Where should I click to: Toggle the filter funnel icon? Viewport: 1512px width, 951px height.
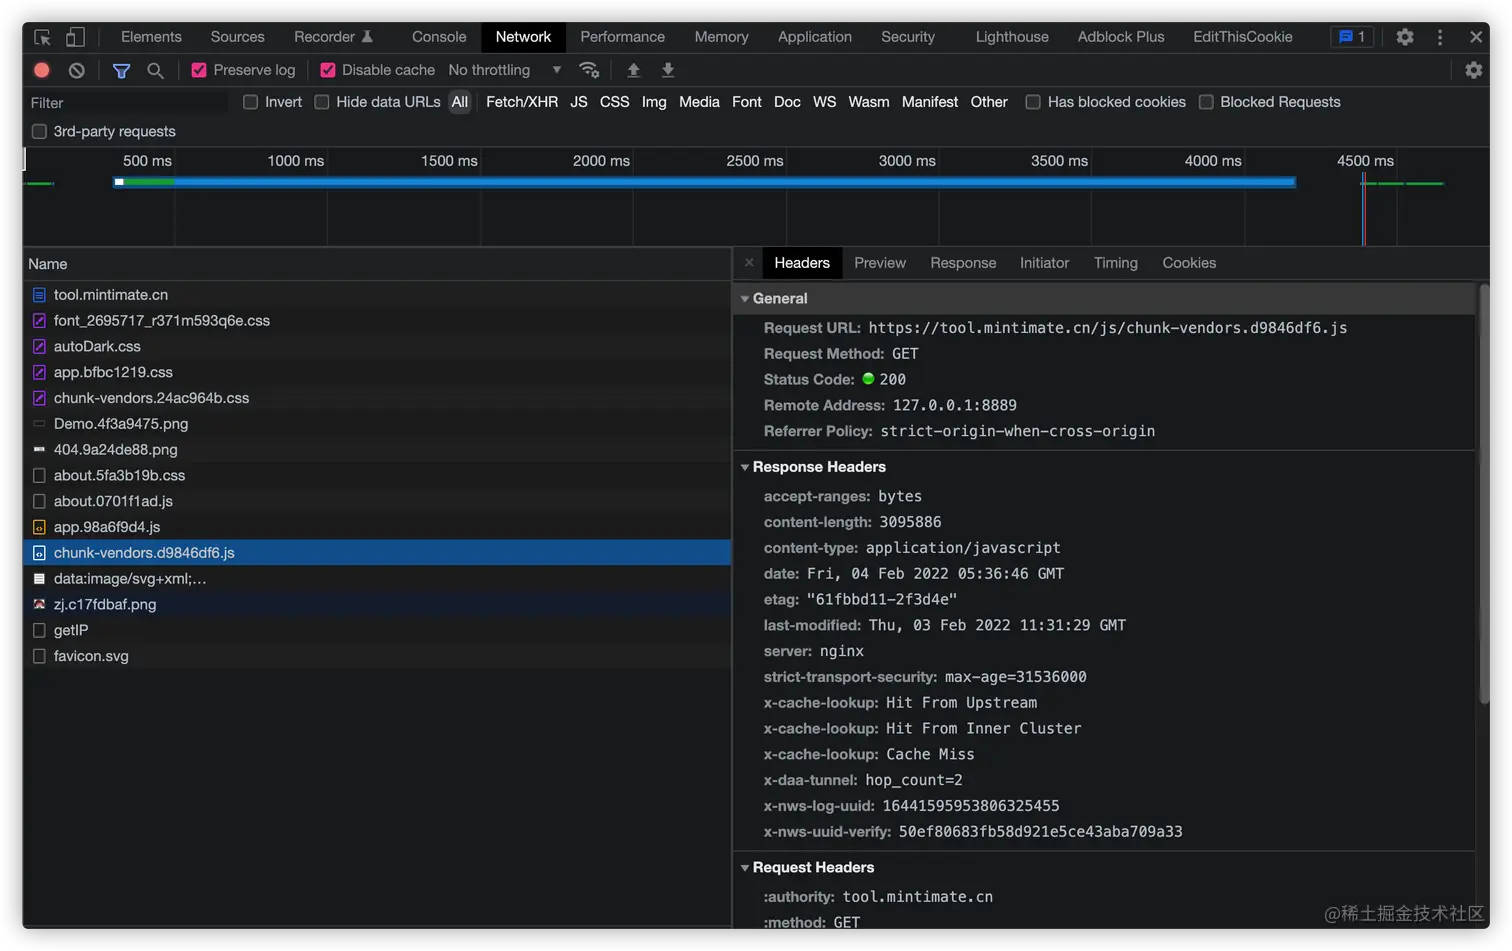121,70
